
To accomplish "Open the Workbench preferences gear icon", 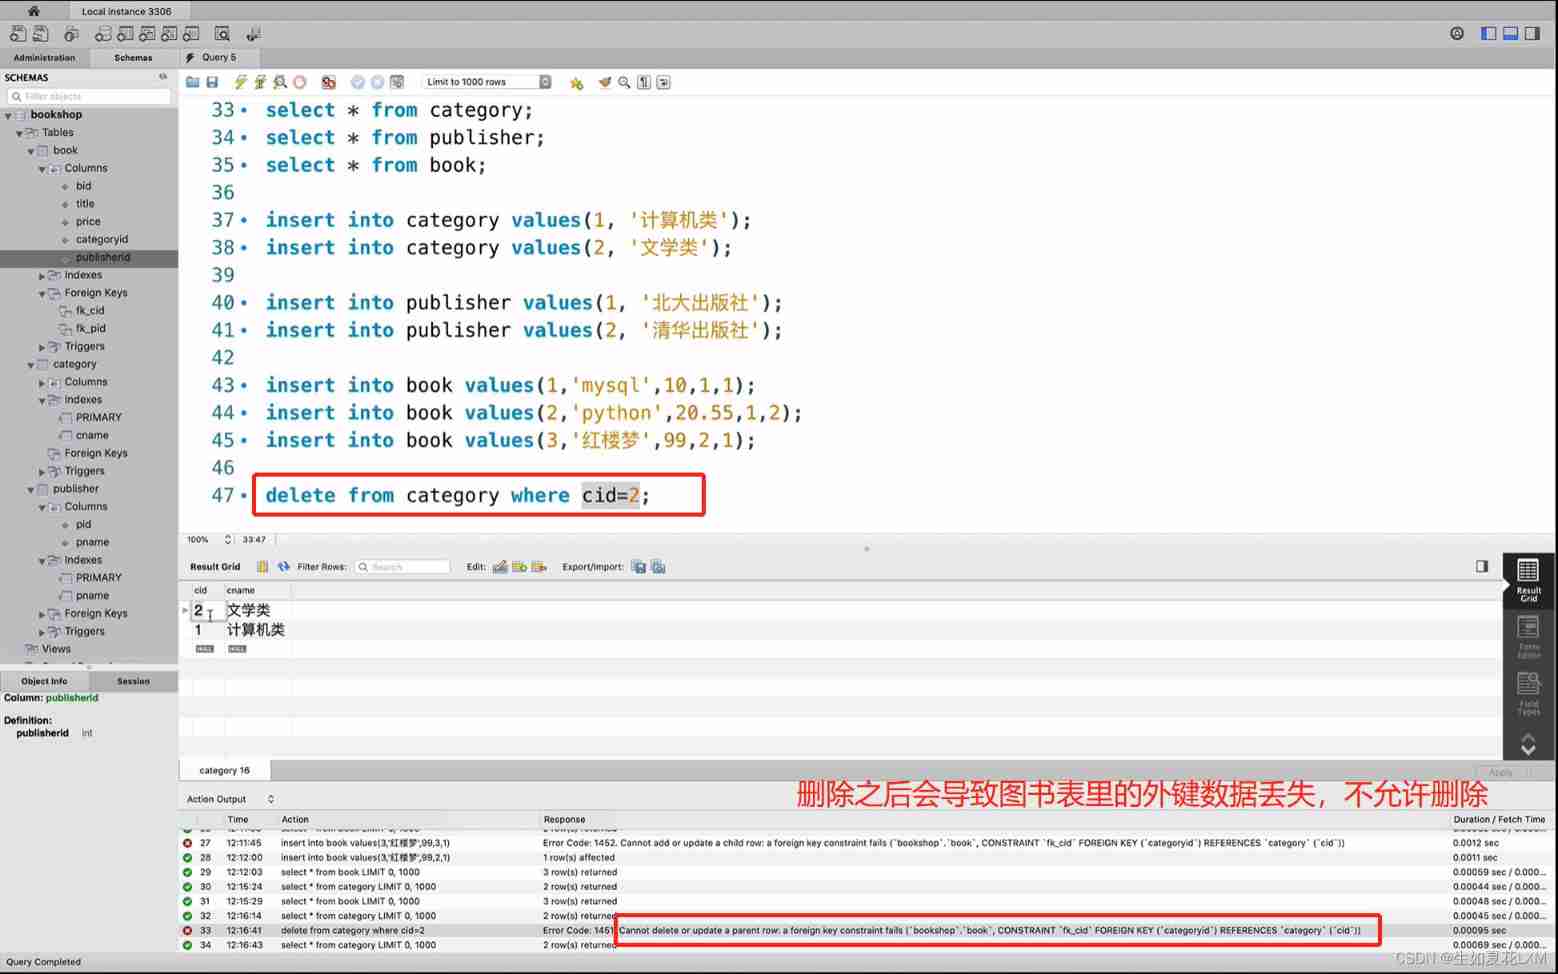I will tap(1457, 33).
